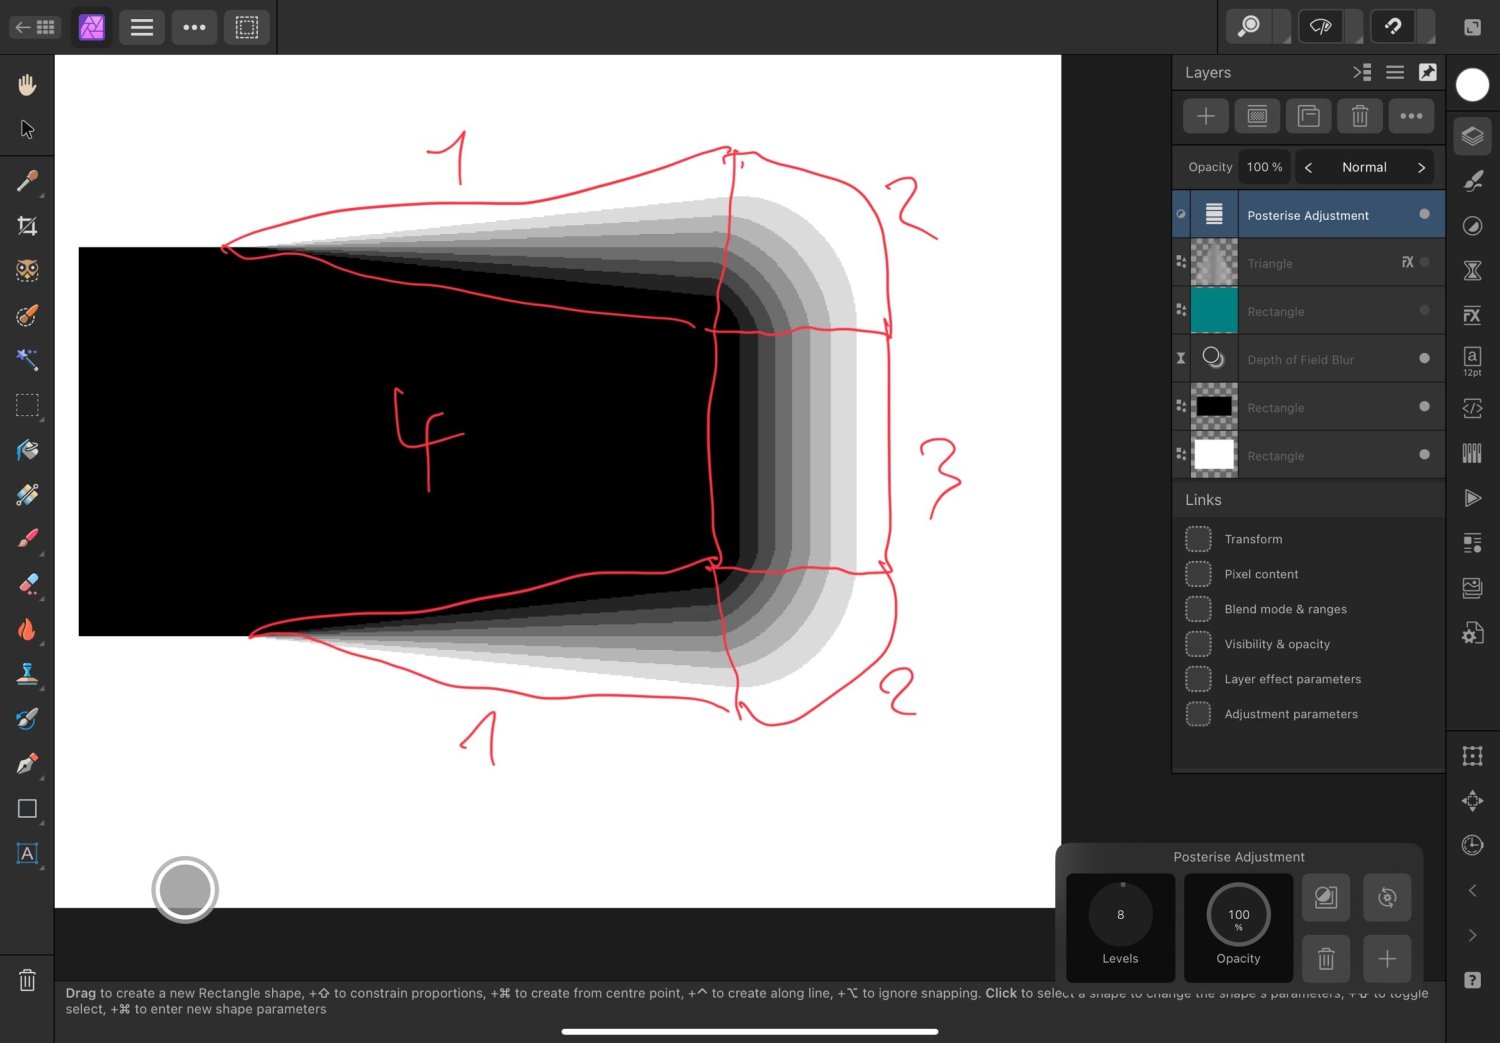This screenshot has width=1500, height=1043.
Task: Open the Opacity value dropdown in Layers panel
Action: coord(1263,166)
